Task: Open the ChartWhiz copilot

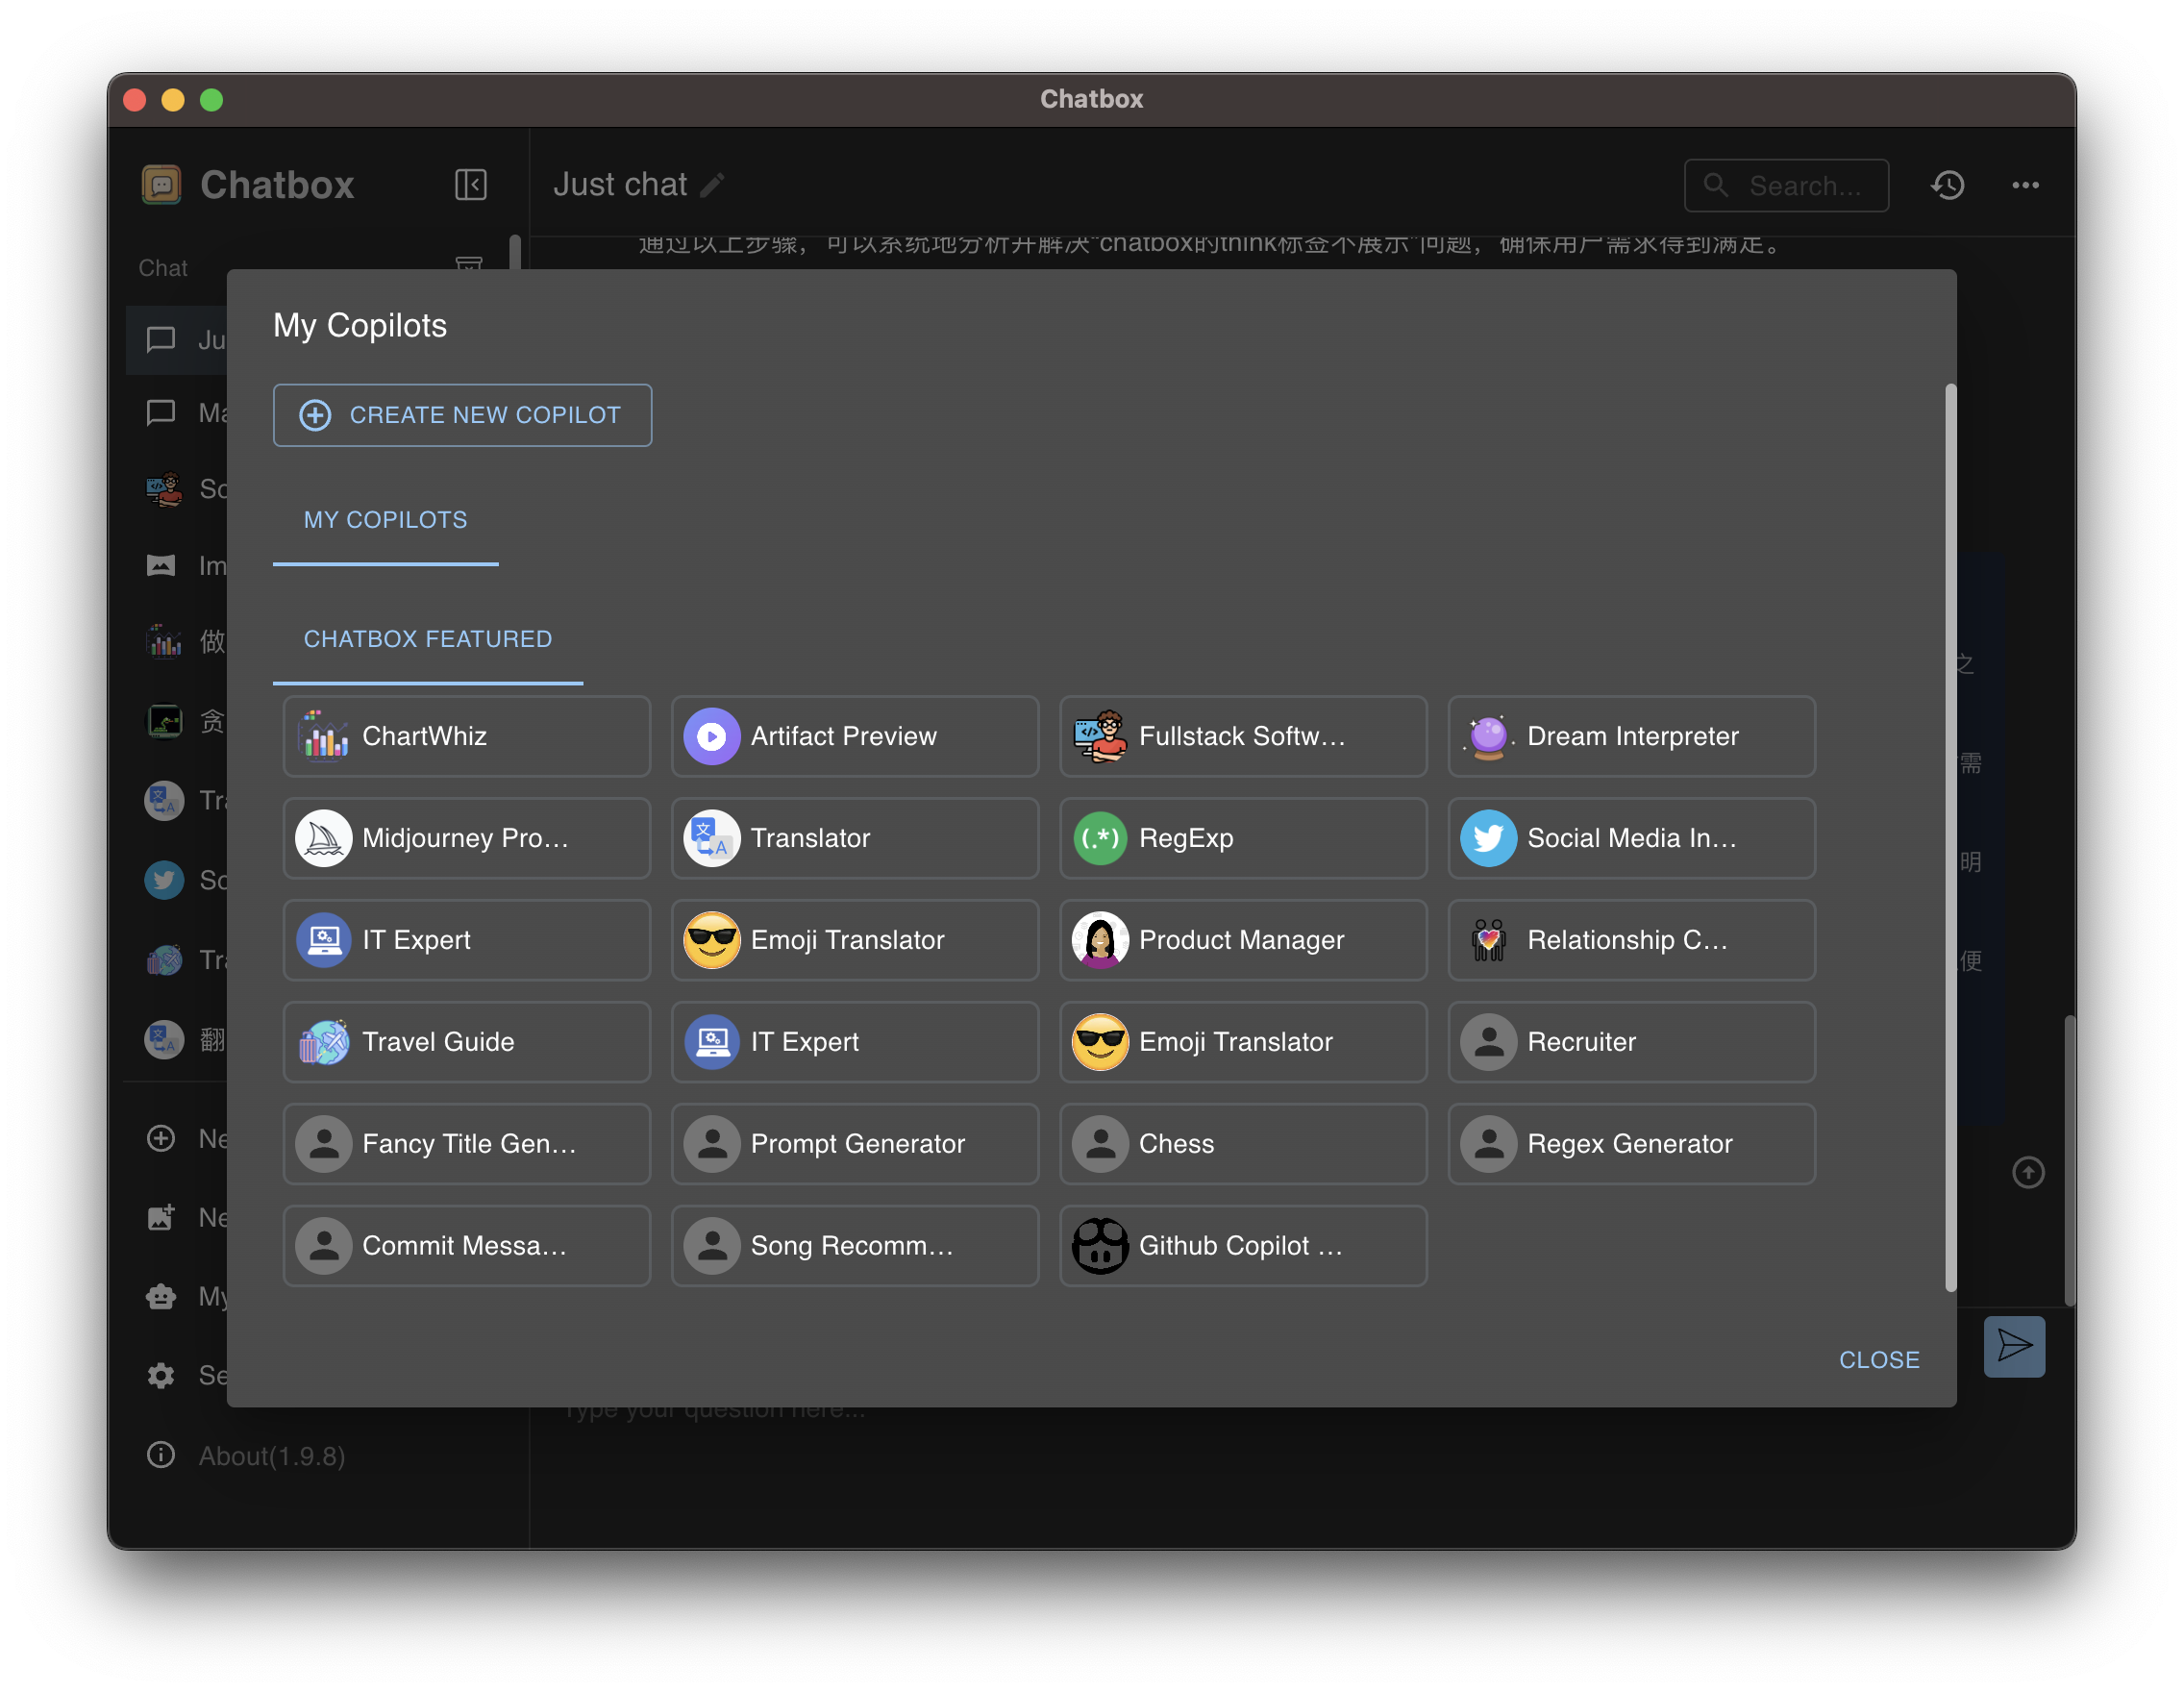Action: point(467,736)
